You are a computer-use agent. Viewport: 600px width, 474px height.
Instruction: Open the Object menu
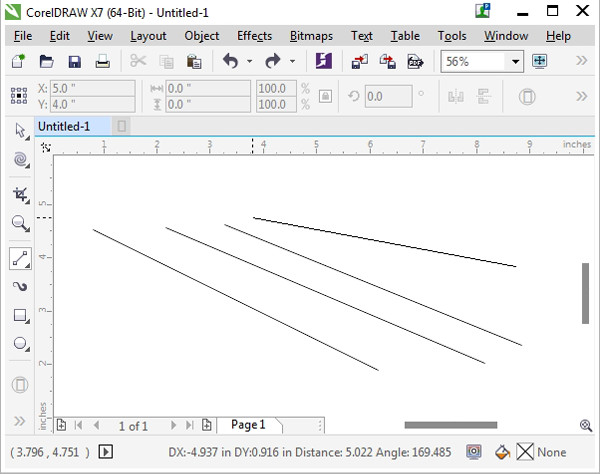tap(202, 36)
